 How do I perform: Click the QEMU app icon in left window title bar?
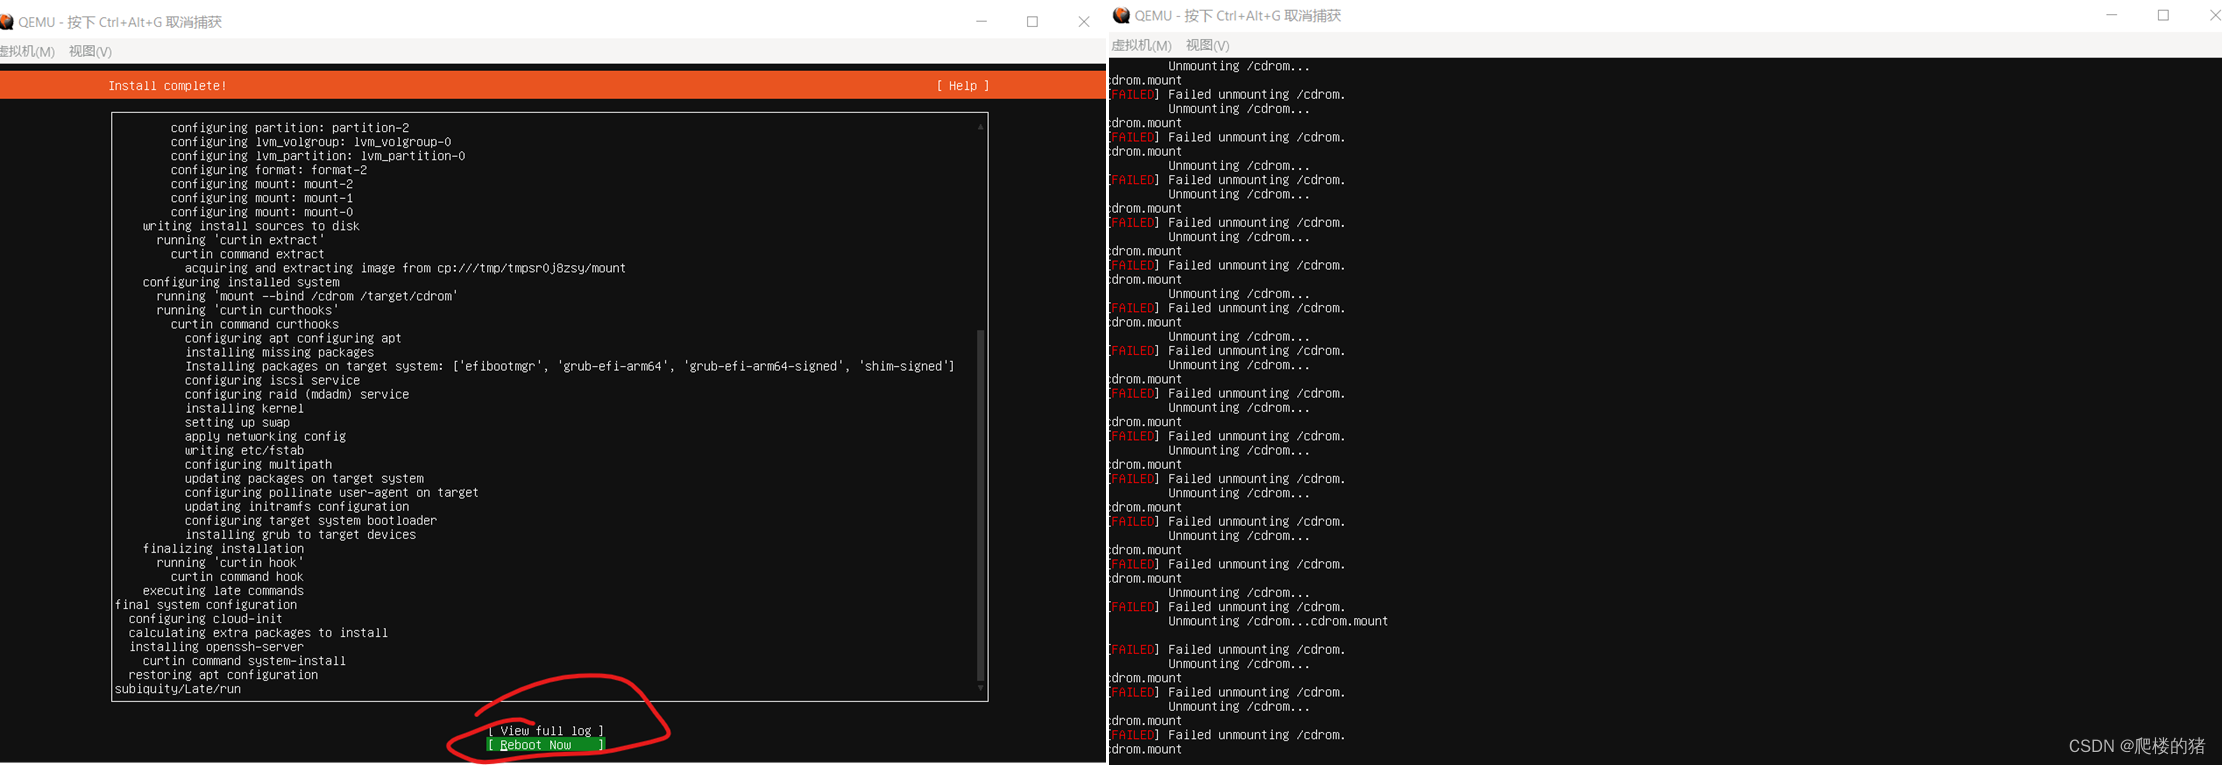coord(6,22)
